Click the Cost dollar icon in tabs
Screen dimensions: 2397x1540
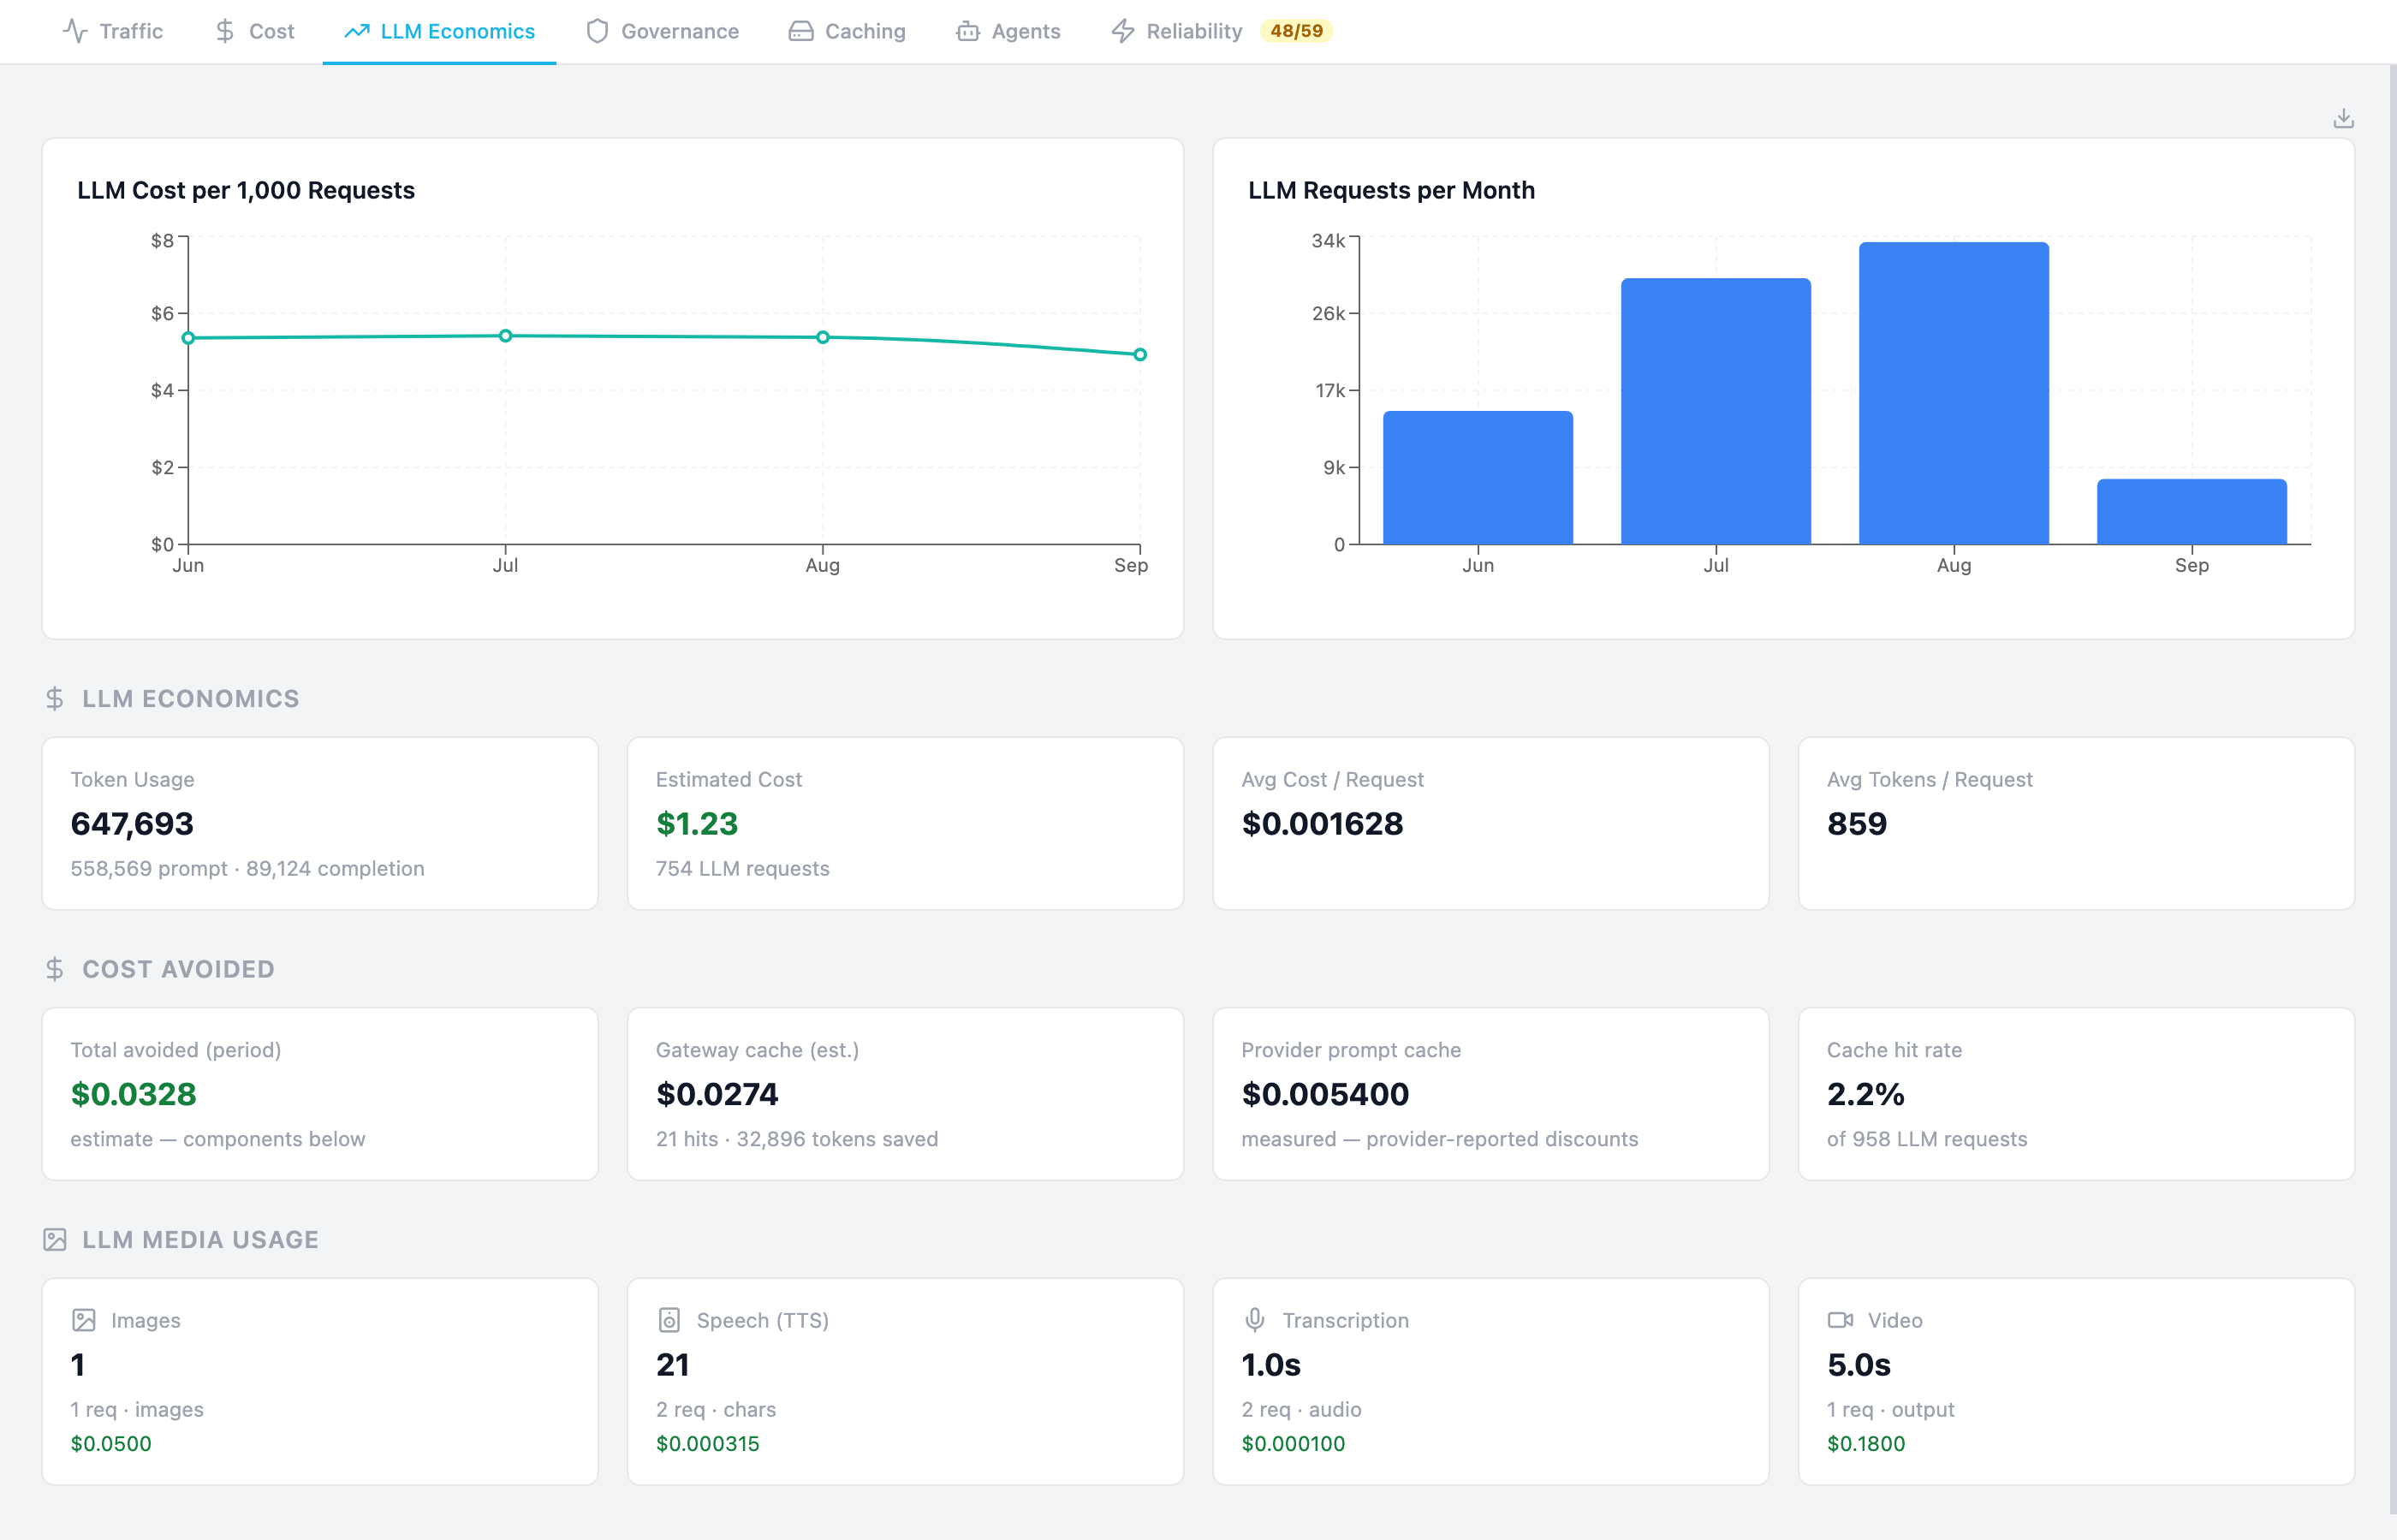coord(225,31)
